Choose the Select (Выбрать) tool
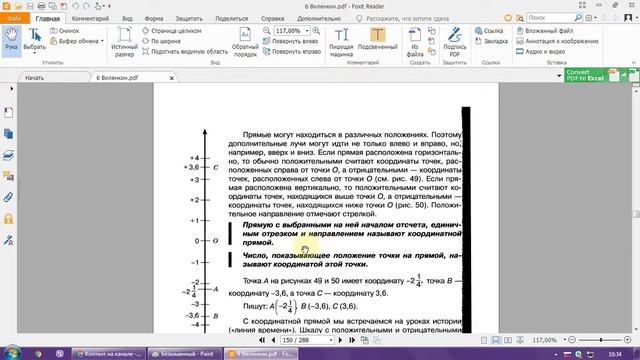 35,41
